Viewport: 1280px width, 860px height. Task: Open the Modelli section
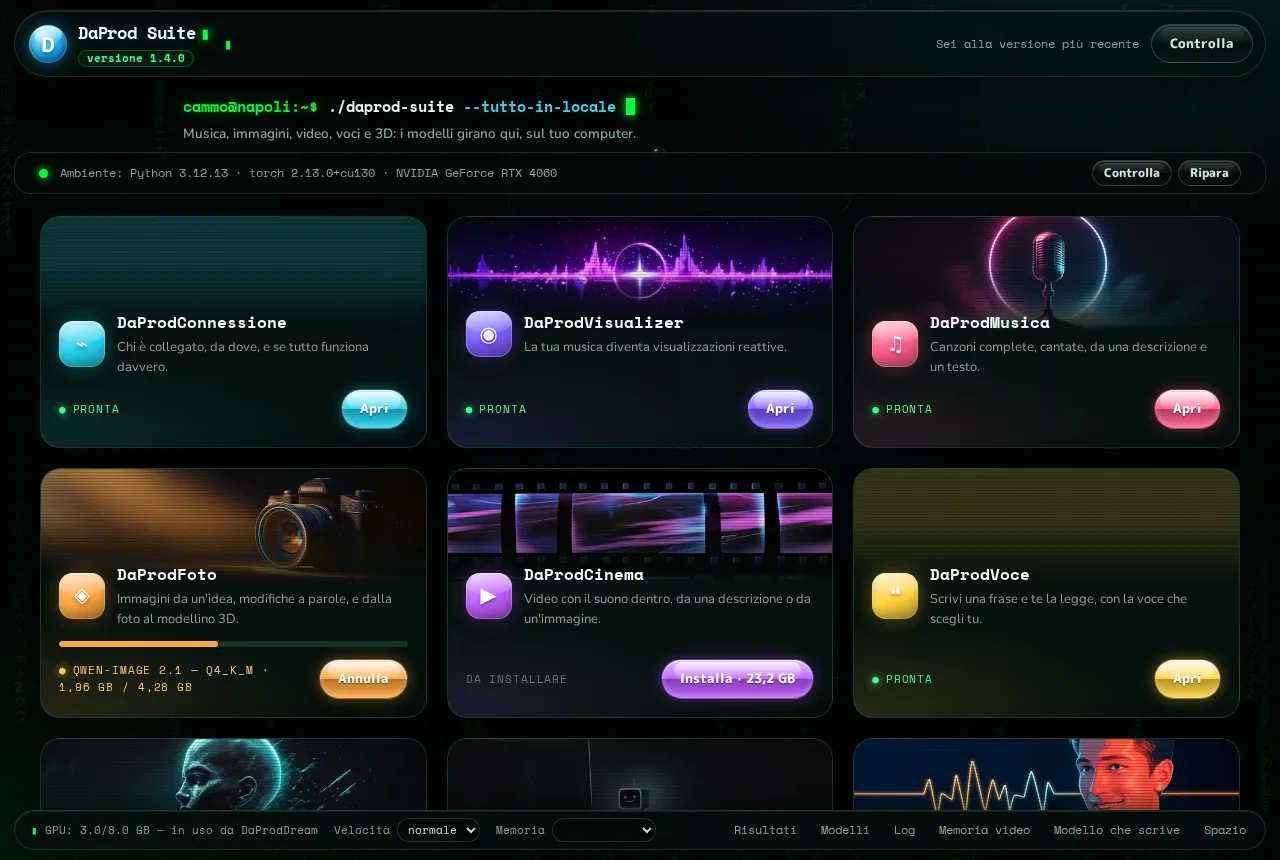(x=845, y=830)
